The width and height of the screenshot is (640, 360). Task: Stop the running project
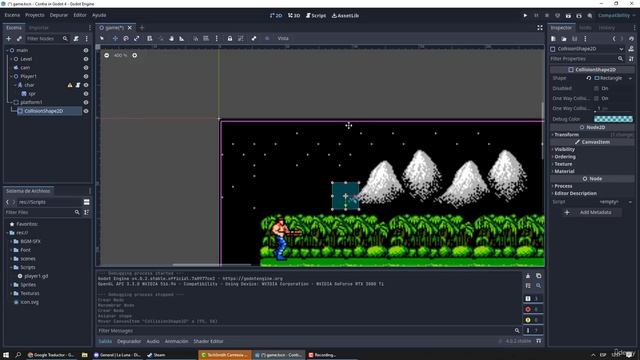547,16
